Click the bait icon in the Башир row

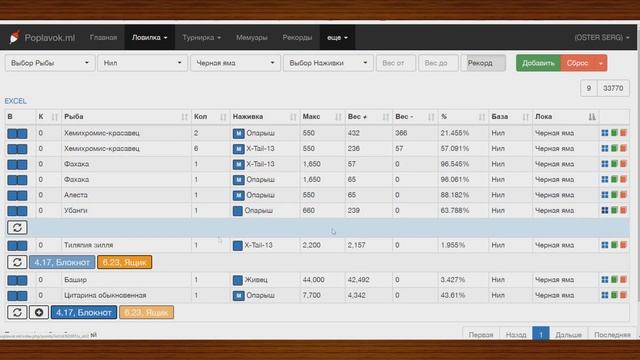(238, 280)
